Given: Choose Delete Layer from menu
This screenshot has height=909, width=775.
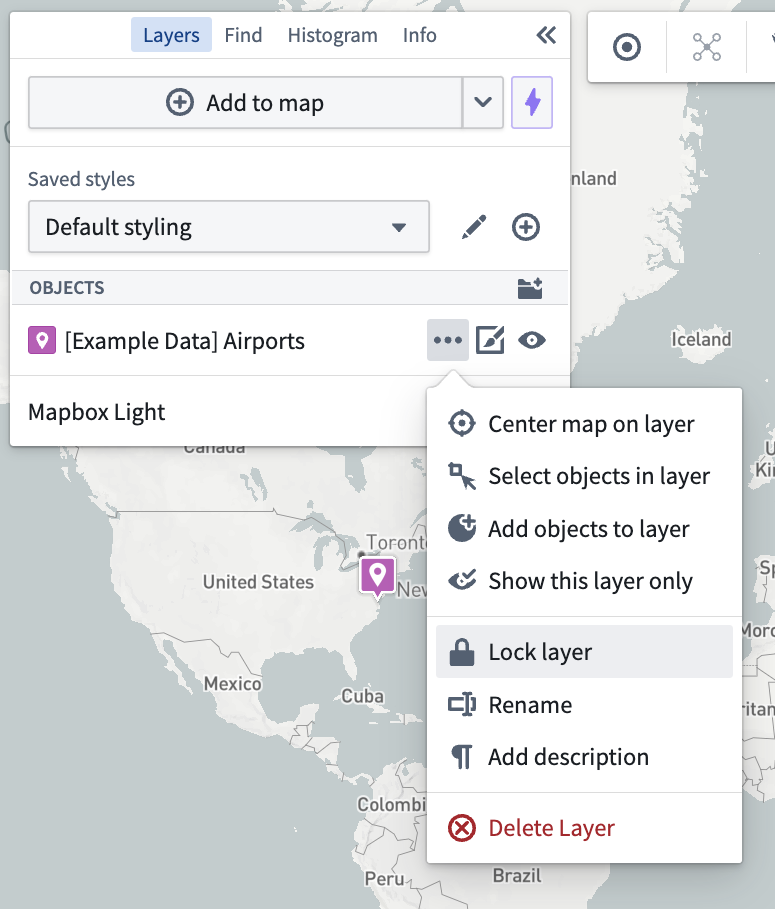Looking at the screenshot, I should point(584,828).
